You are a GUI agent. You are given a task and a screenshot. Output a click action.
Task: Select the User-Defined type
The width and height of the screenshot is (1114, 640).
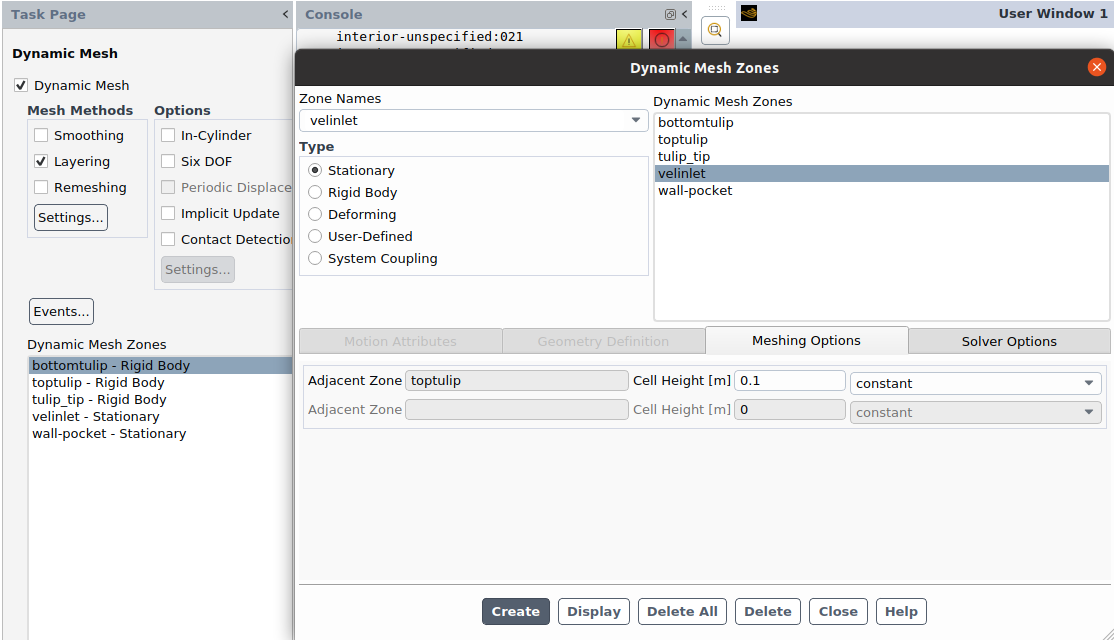pos(315,237)
